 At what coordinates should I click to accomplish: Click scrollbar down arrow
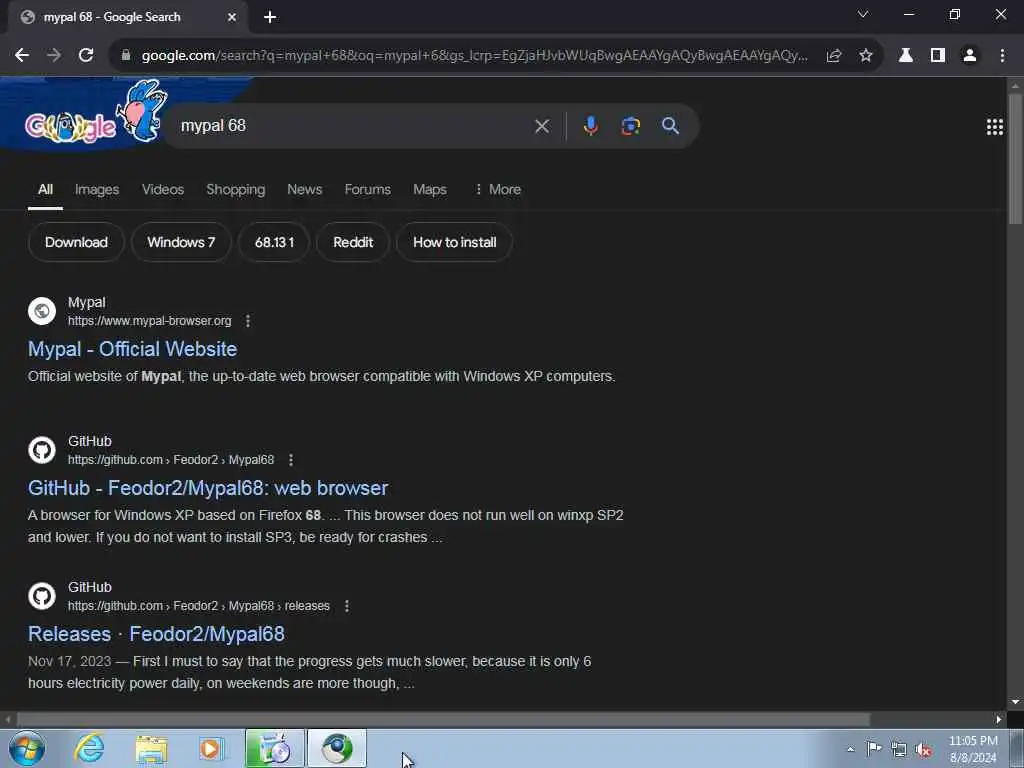[1015, 701]
